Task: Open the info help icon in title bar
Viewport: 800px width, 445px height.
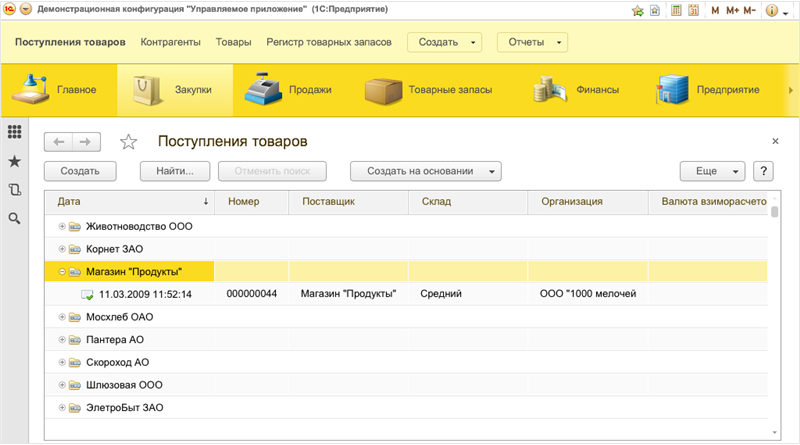Action: [x=772, y=10]
